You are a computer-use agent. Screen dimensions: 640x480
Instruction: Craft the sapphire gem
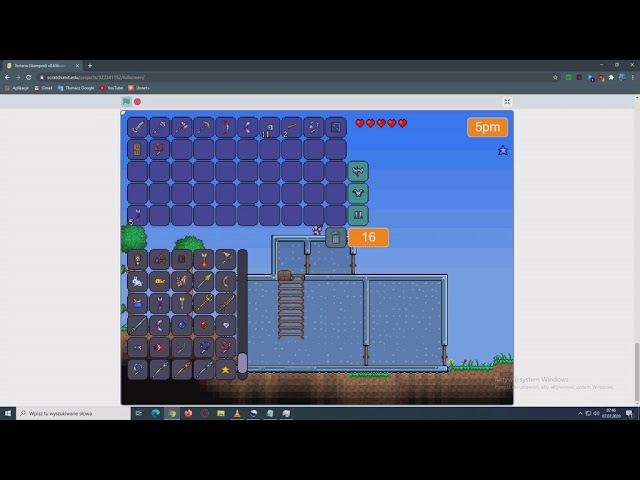[182, 325]
